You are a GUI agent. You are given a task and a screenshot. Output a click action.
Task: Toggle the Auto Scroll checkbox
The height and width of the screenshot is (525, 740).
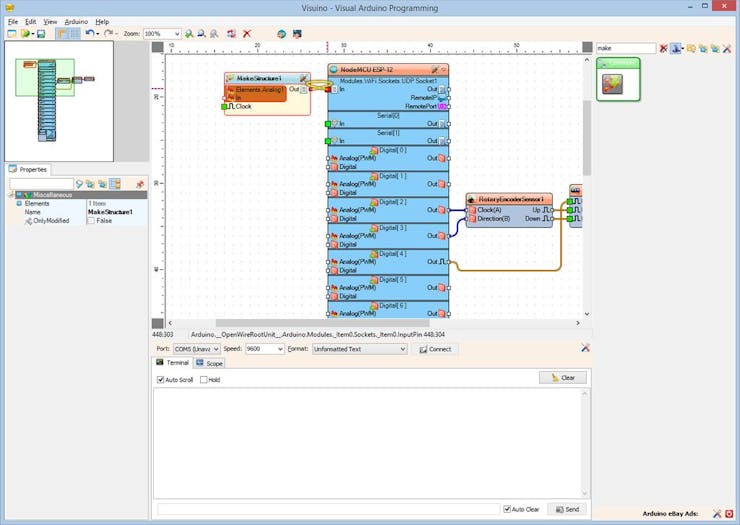[161, 380]
